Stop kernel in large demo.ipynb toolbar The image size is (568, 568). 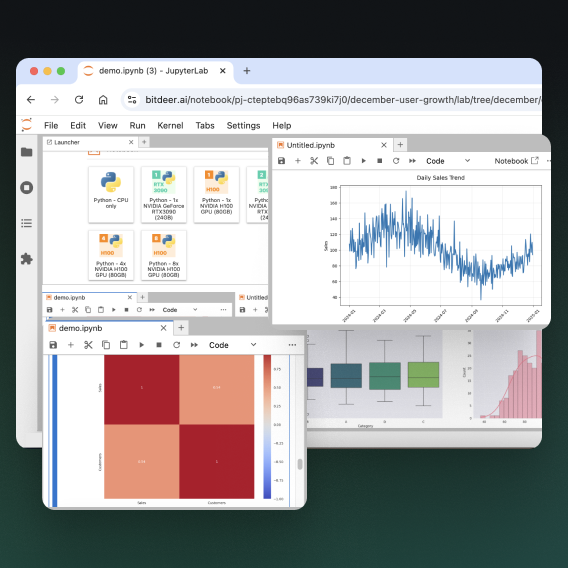(x=159, y=345)
